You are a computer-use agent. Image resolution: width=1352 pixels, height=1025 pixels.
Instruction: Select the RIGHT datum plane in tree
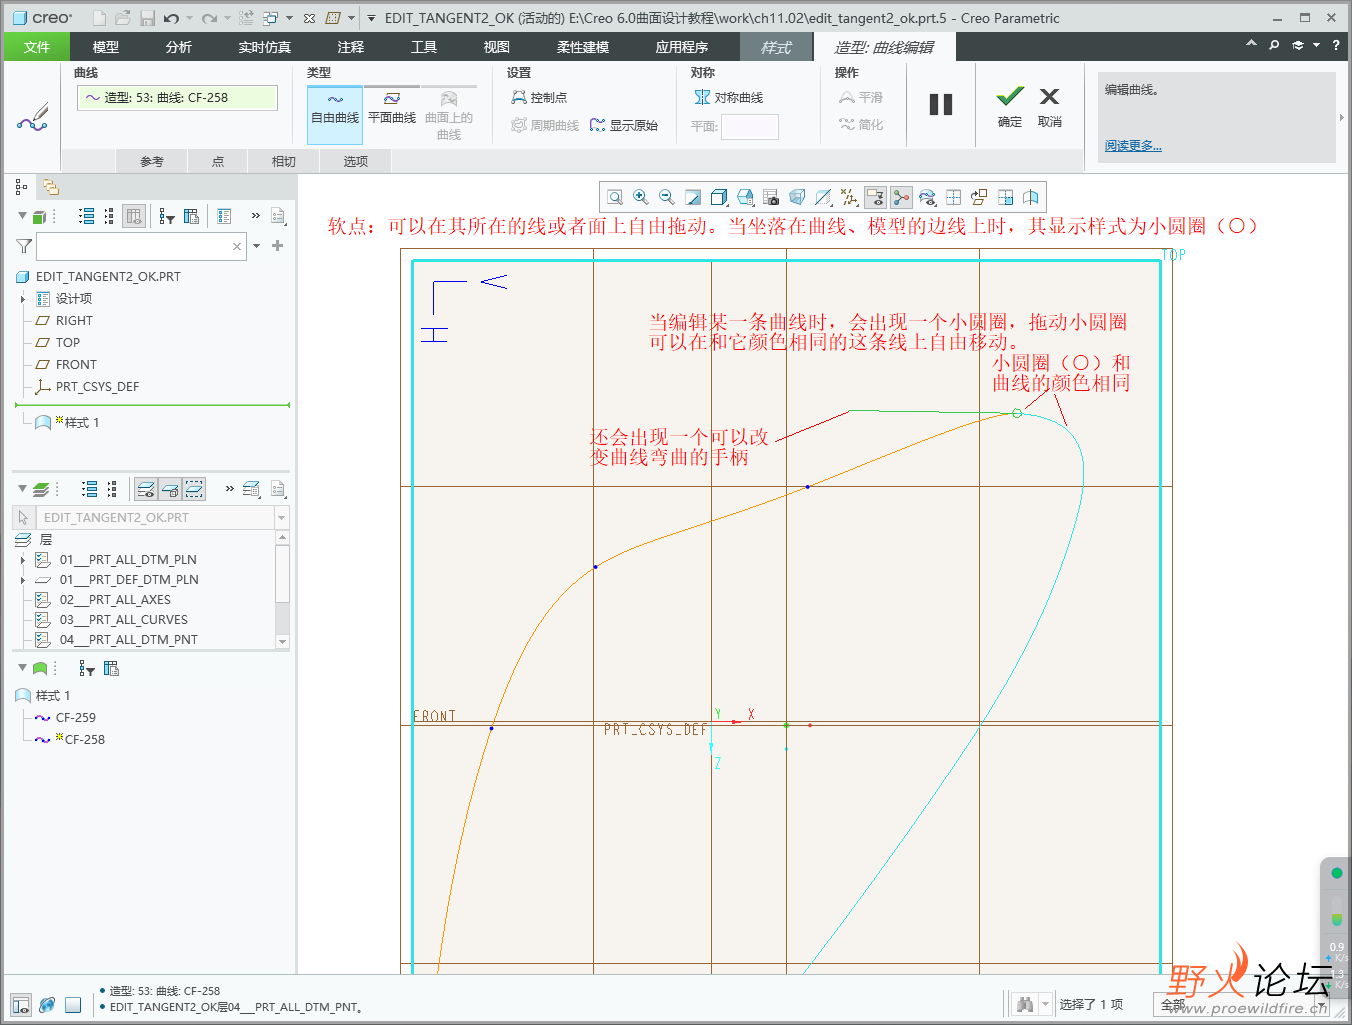click(x=74, y=321)
